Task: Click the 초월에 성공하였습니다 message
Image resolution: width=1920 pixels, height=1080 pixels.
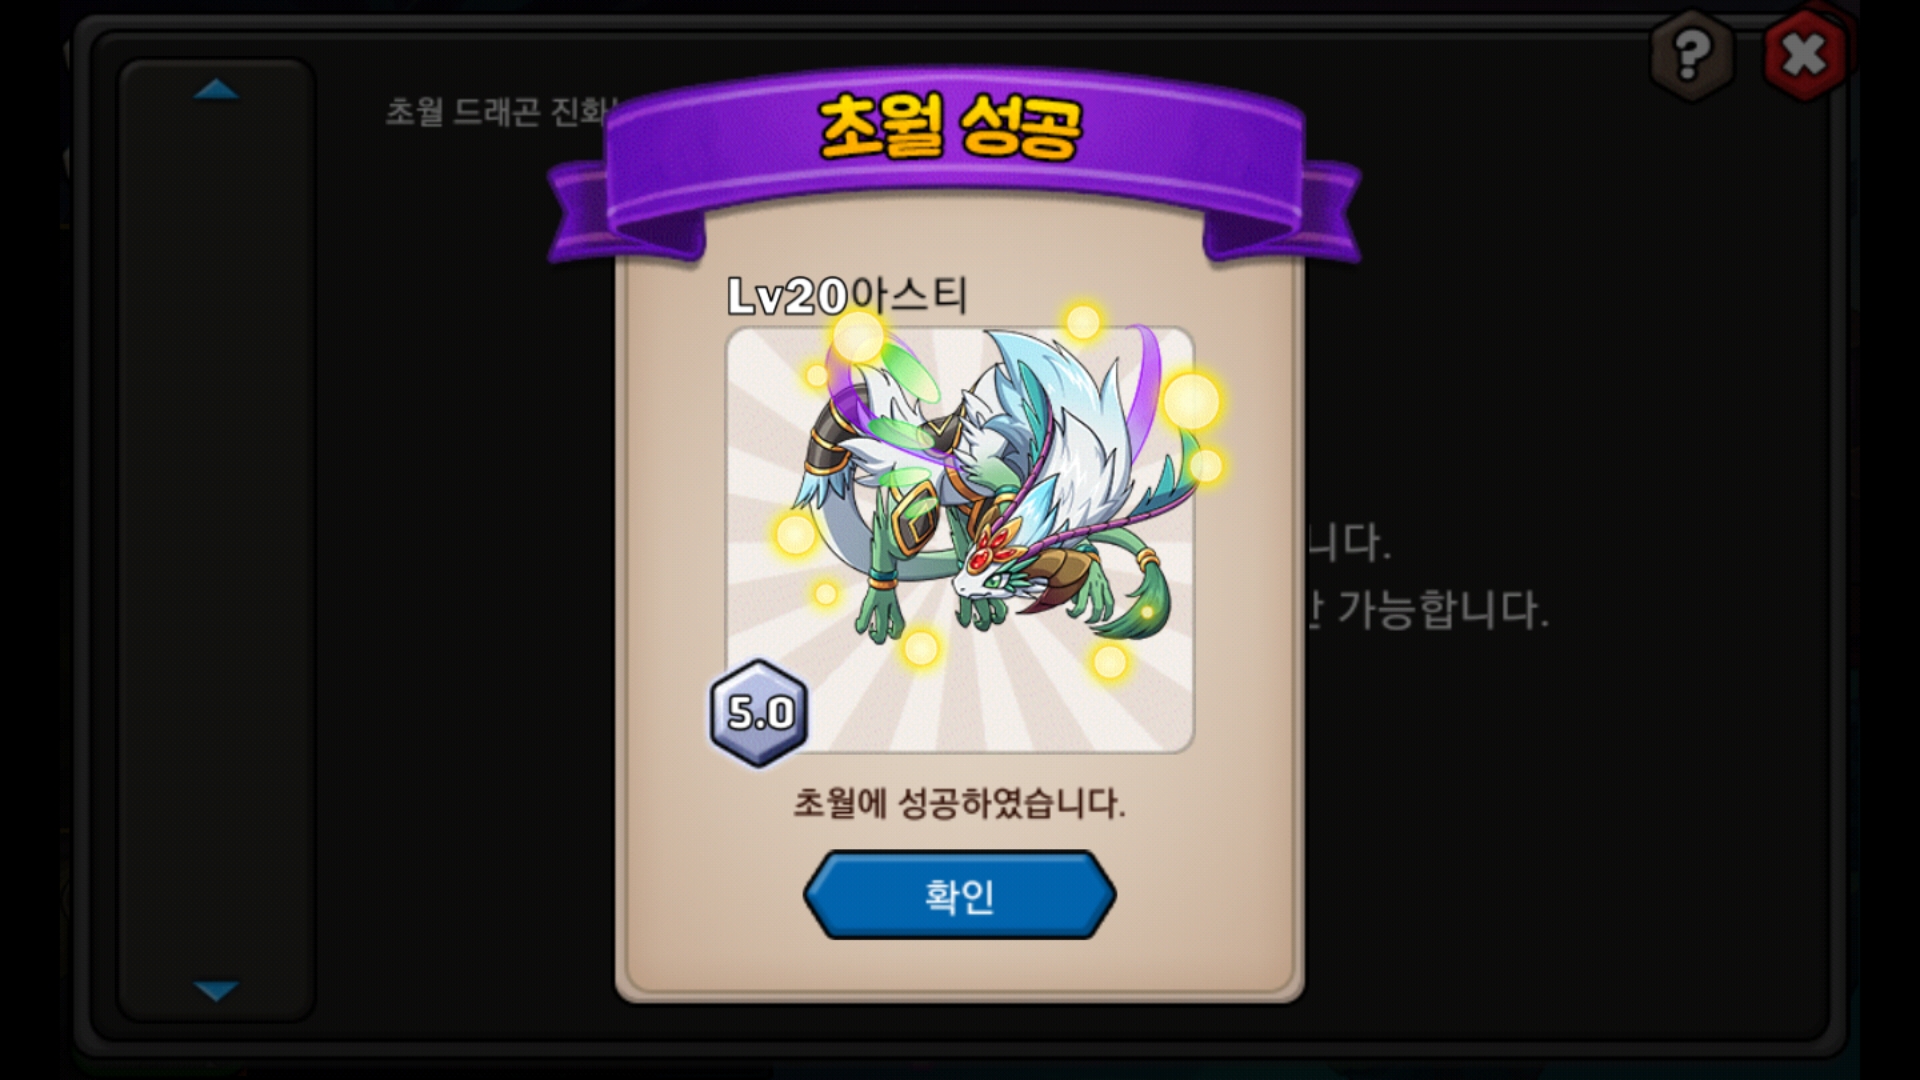Action: pos(960,803)
